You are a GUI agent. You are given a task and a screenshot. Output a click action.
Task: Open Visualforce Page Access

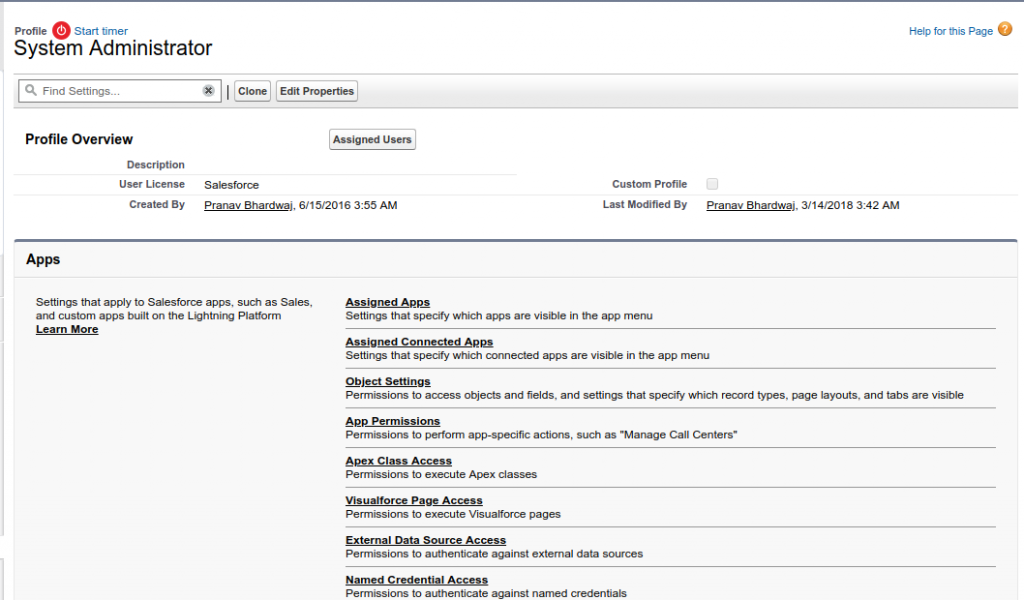pyautogui.click(x=414, y=500)
